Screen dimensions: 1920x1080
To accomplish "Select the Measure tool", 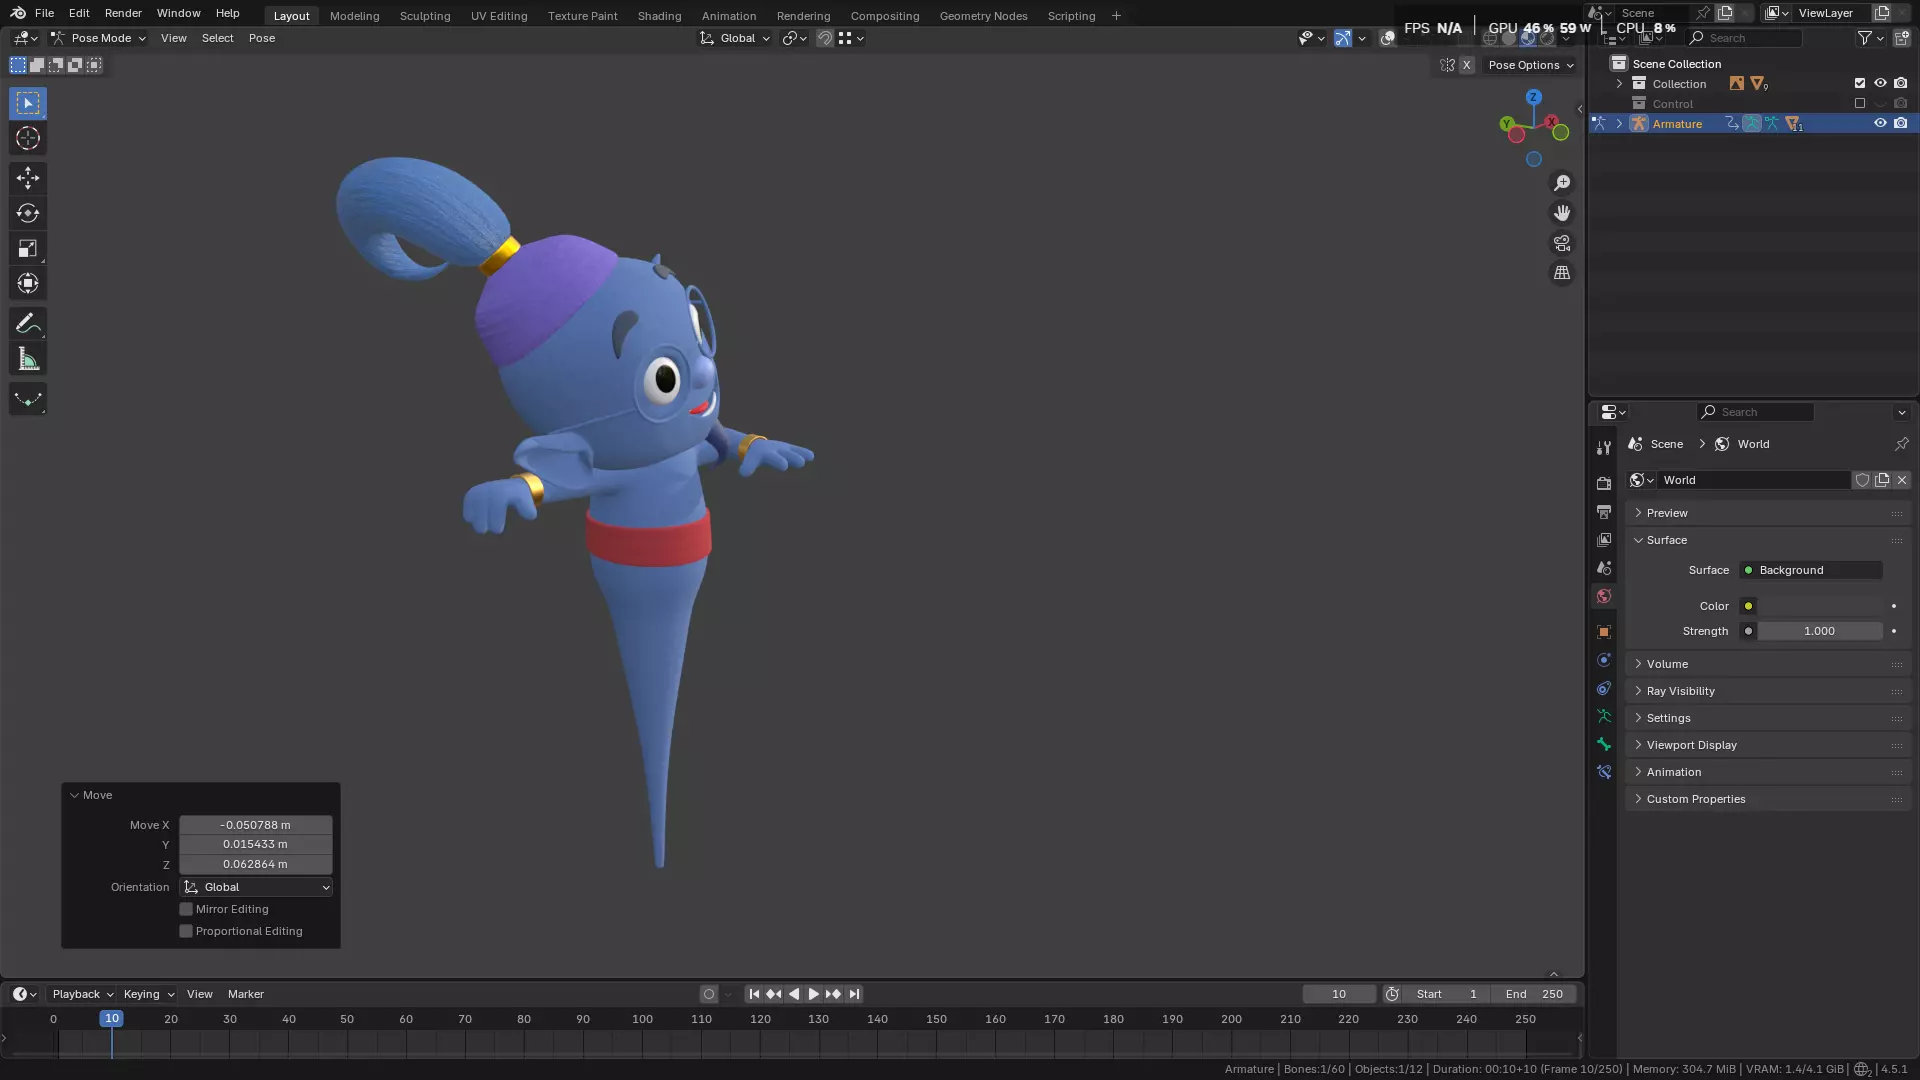I will 28,359.
